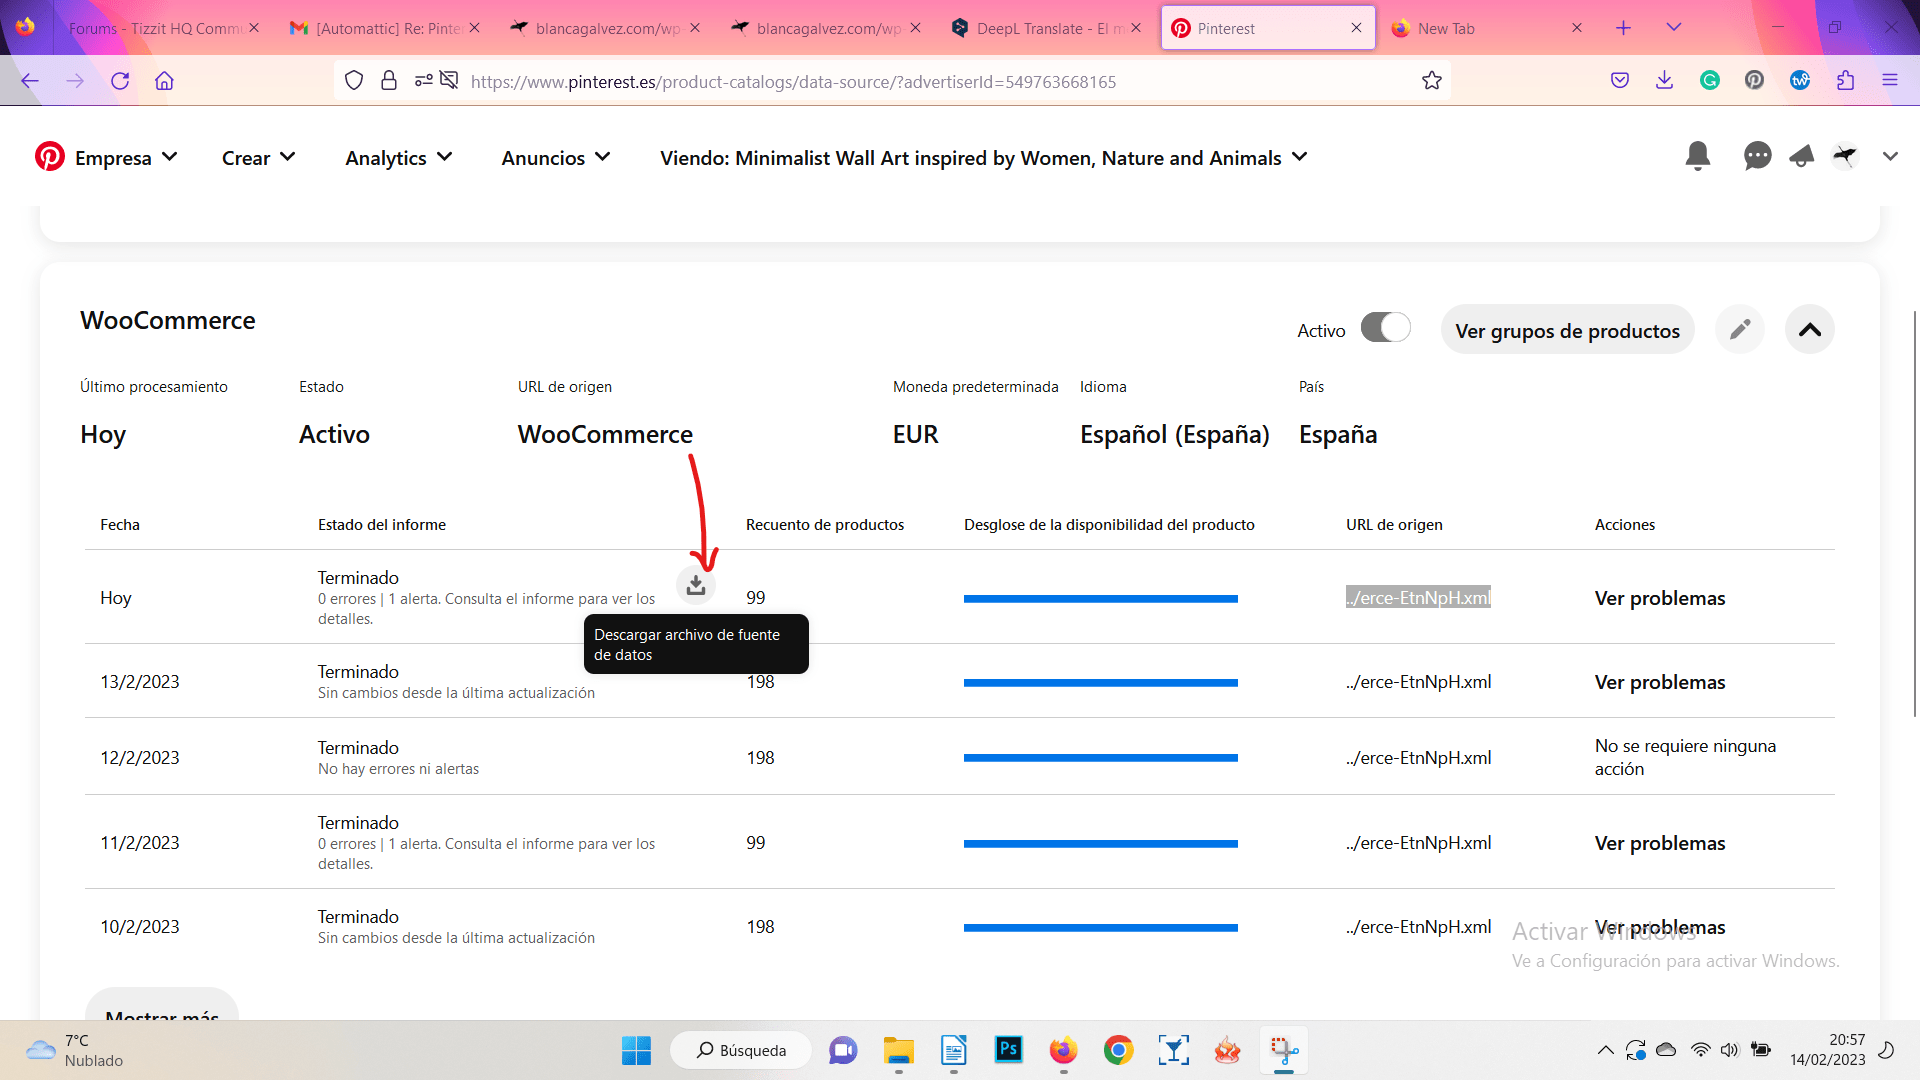Open the Viendo account switcher dropdown

[x=984, y=158]
